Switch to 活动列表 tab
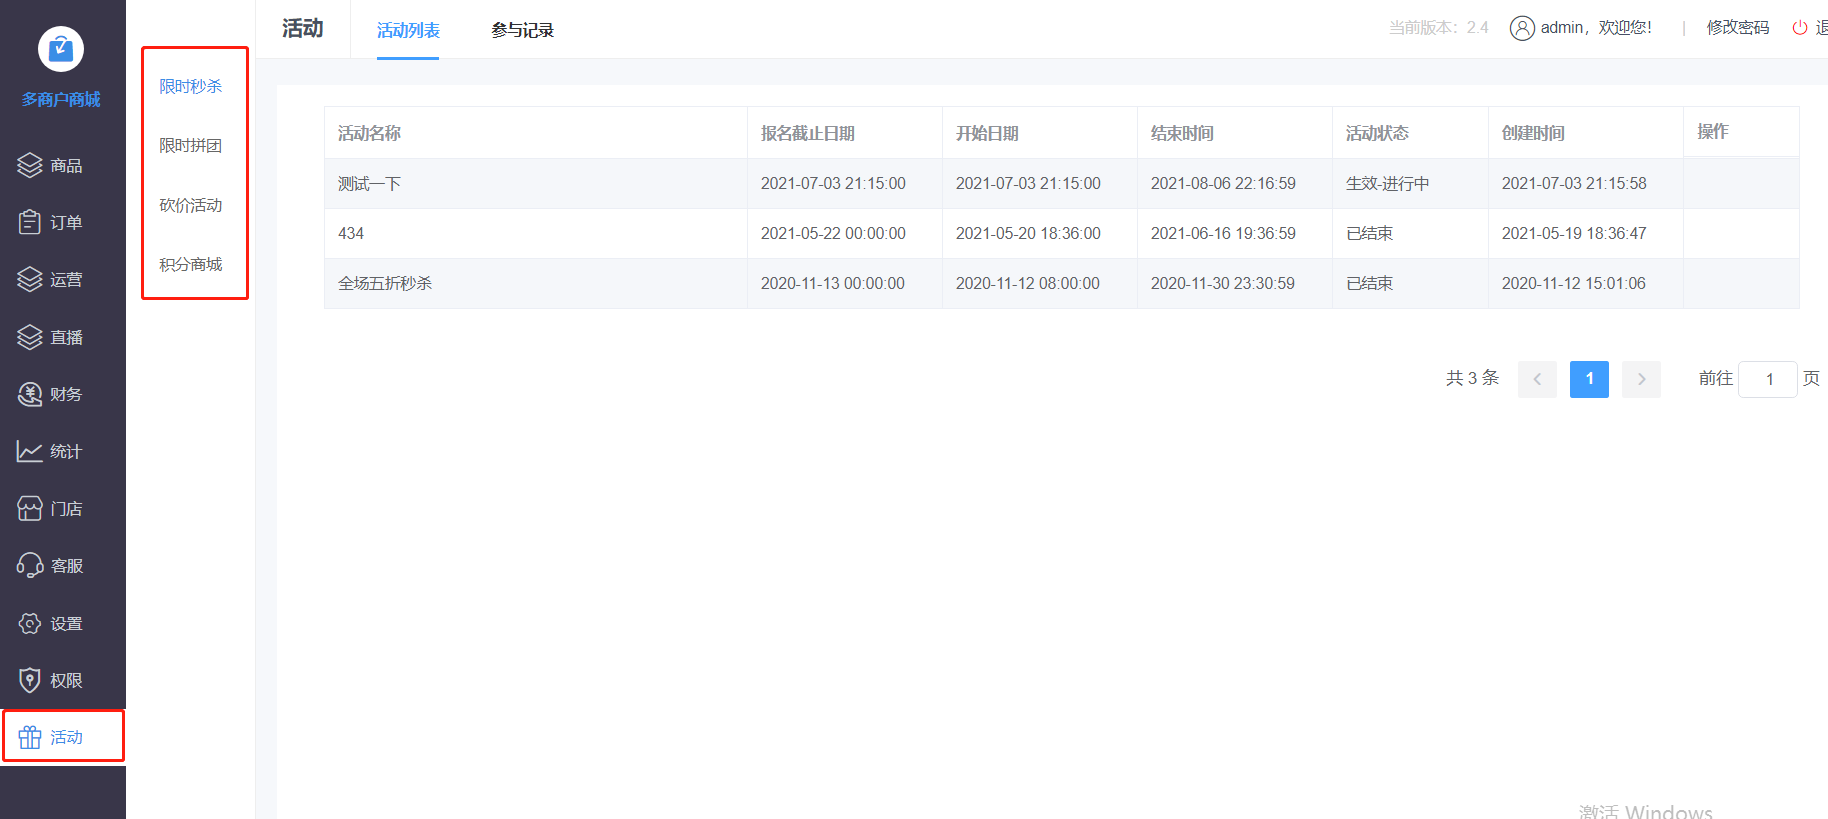 coord(408,30)
